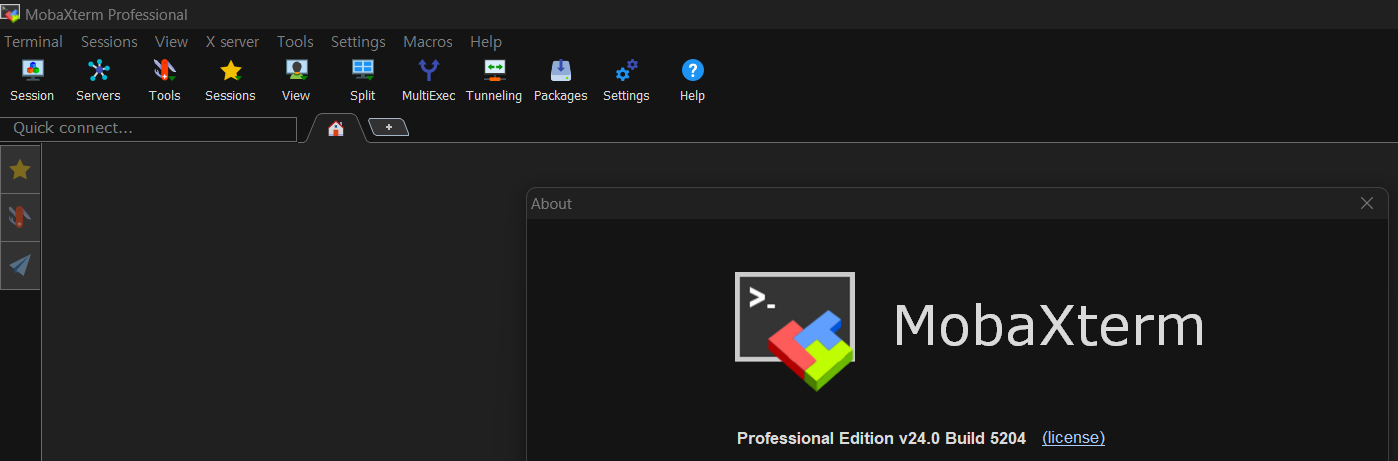
Task: Open the Tools toolbar icon
Action: pyautogui.click(x=164, y=80)
